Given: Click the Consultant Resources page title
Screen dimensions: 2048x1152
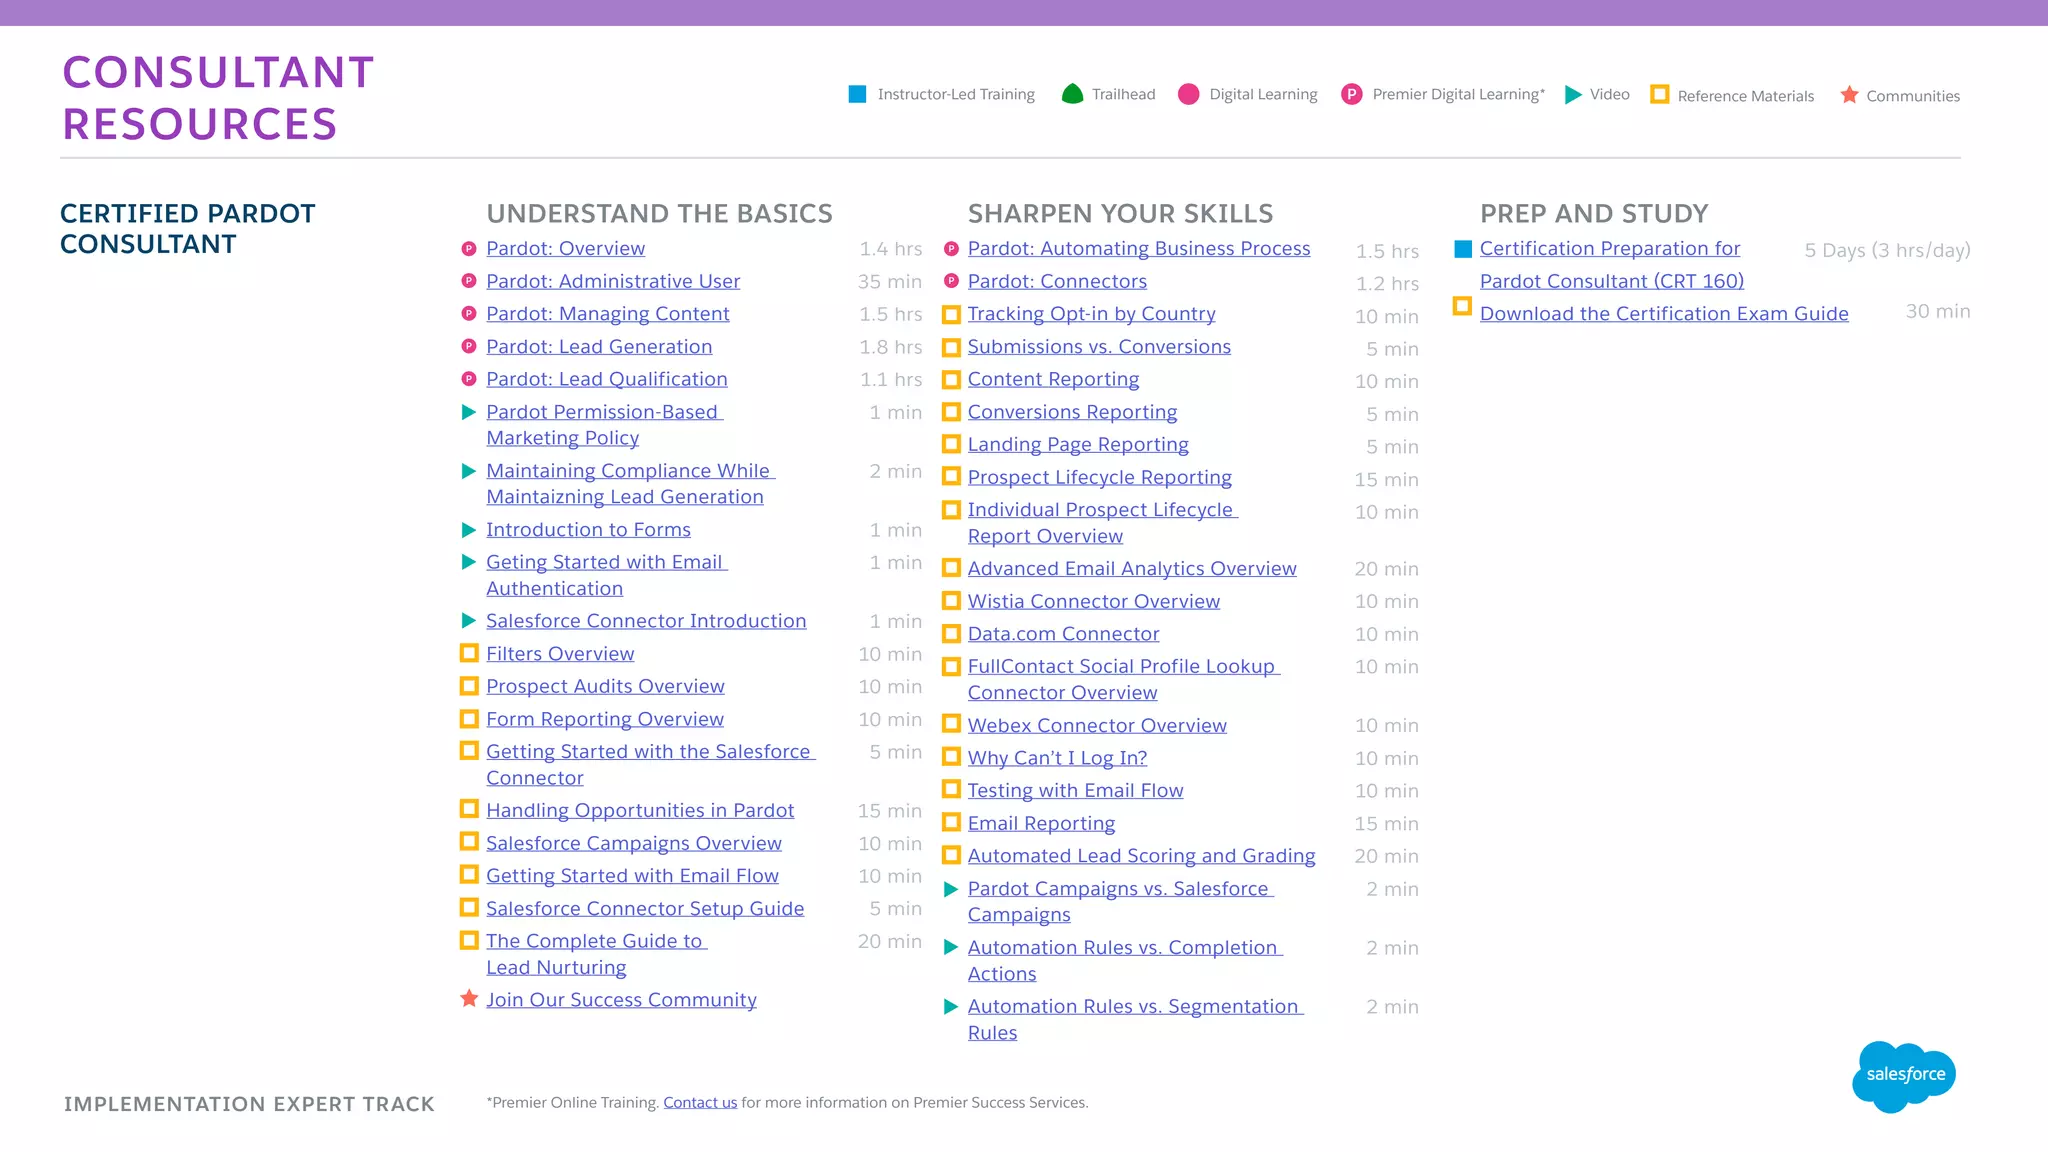Looking at the screenshot, I should pos(218,98).
